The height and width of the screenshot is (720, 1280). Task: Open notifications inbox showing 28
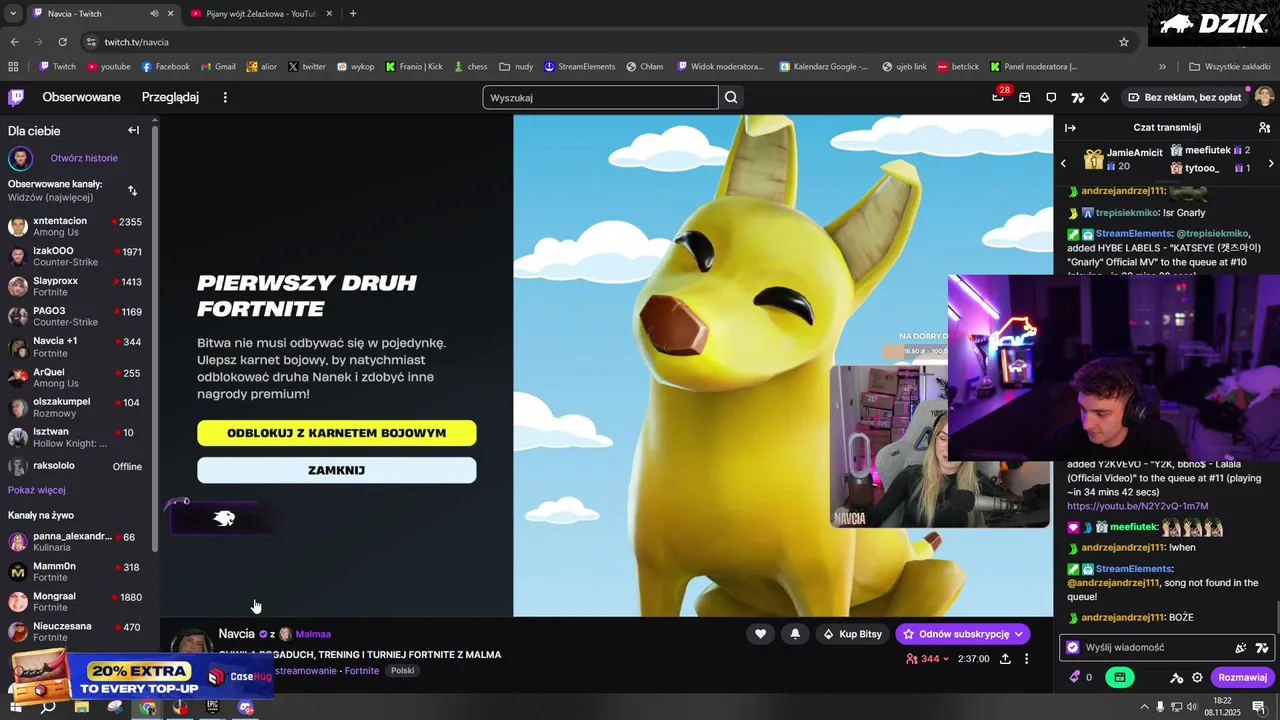(x=998, y=97)
